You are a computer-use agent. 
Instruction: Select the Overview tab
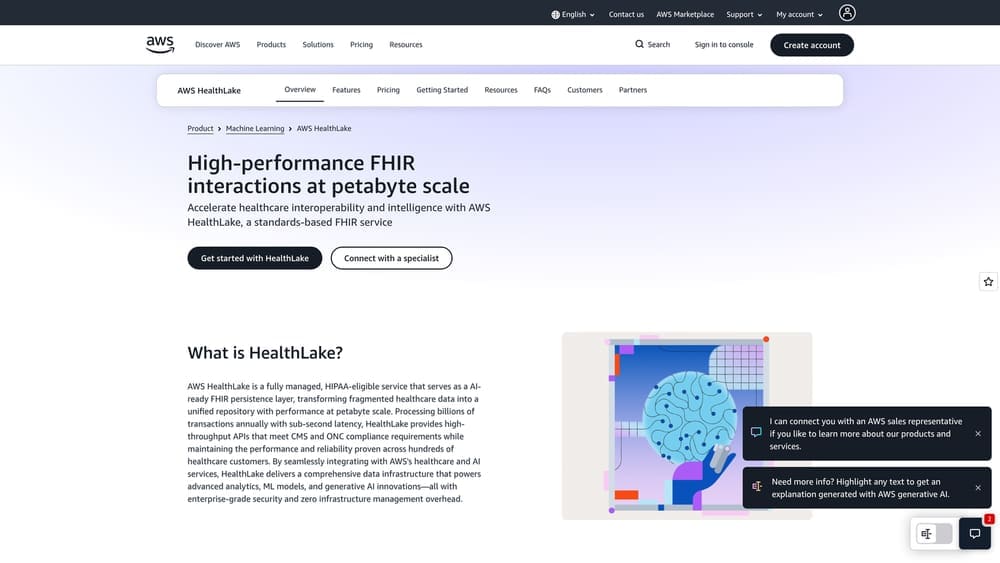pos(300,90)
